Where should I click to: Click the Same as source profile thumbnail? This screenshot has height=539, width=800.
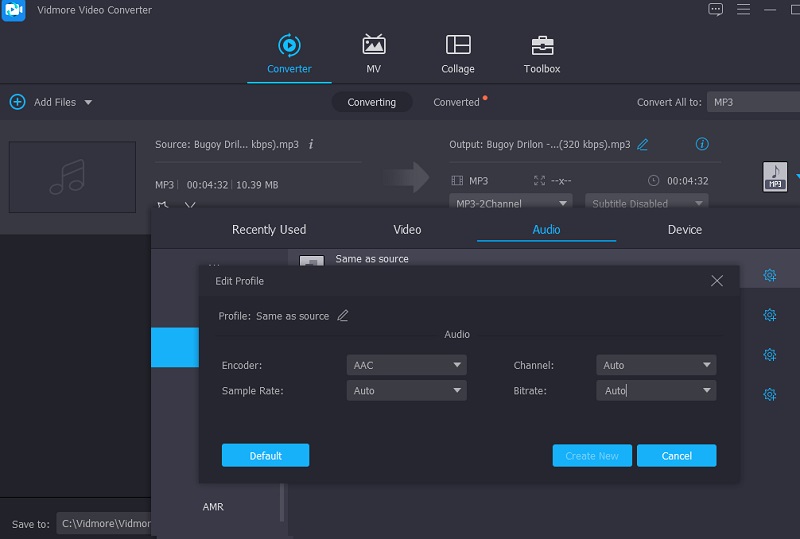click(312, 260)
